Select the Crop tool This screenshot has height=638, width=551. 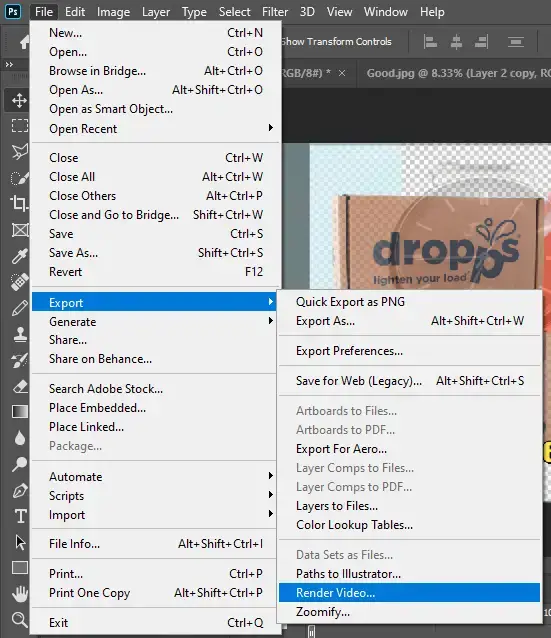[19, 202]
